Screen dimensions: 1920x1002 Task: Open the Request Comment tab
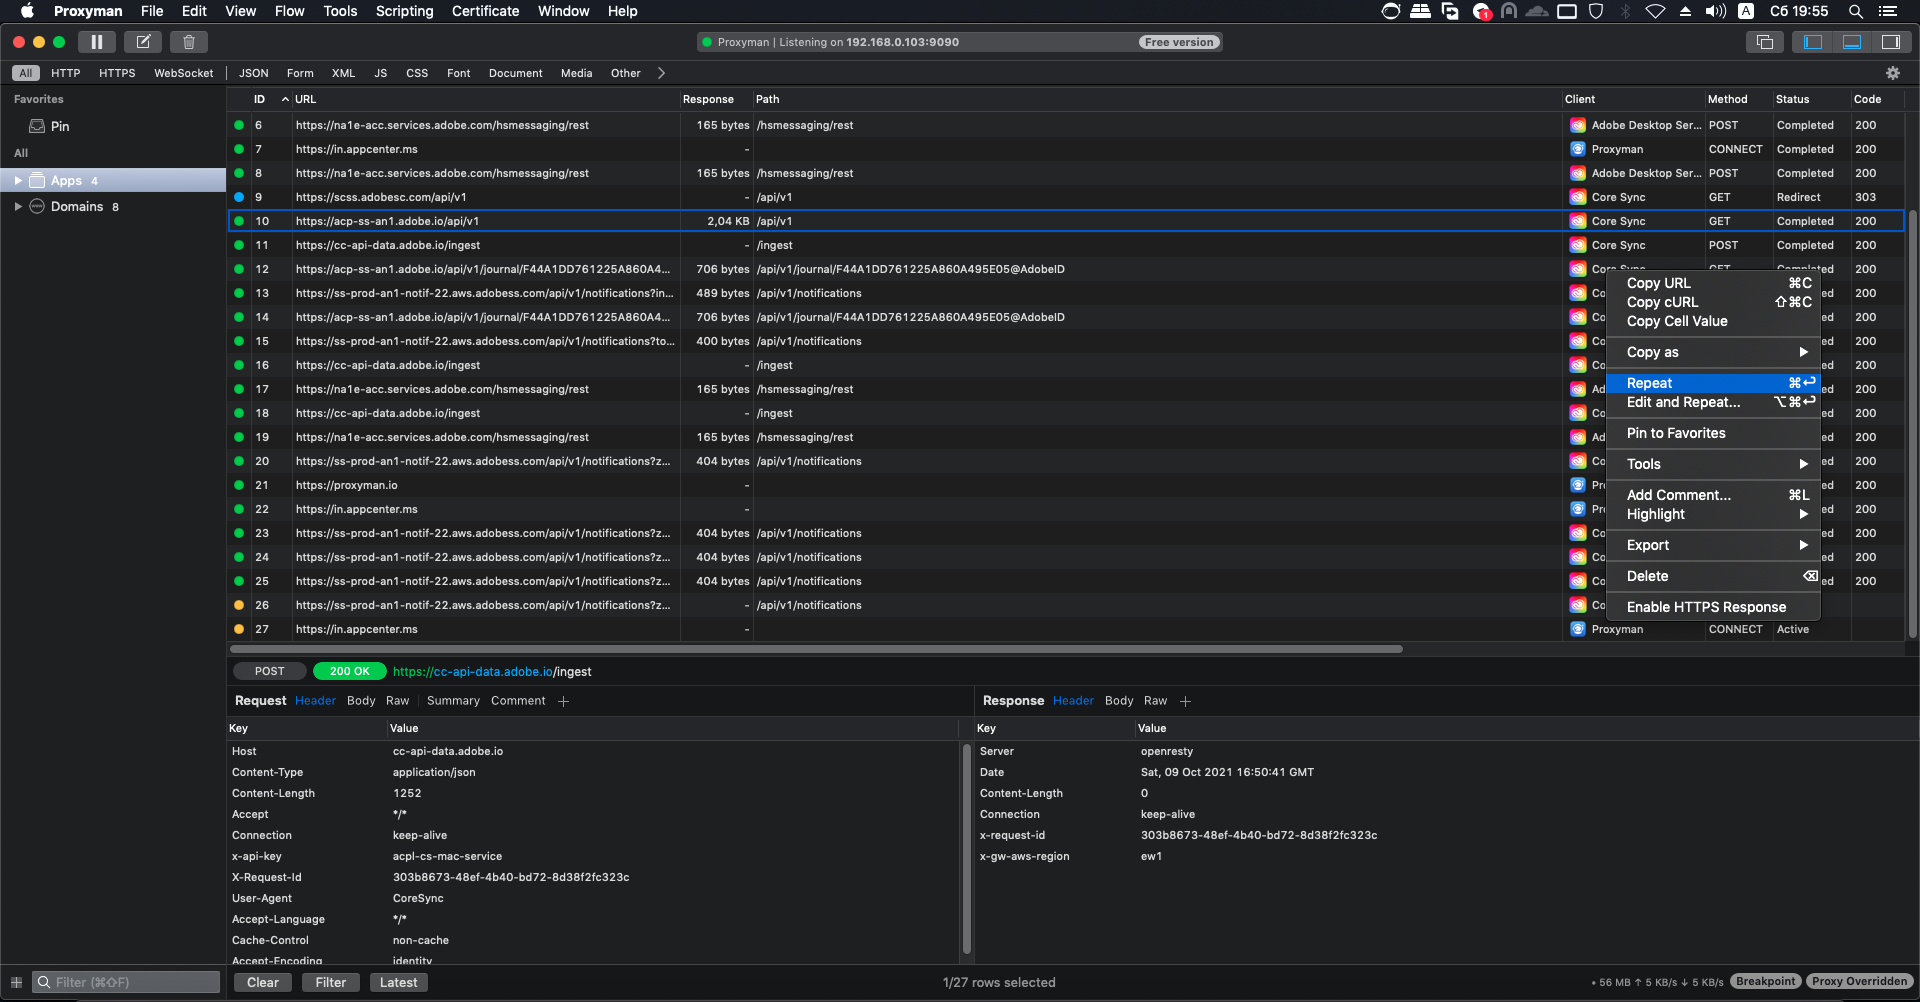coord(518,701)
